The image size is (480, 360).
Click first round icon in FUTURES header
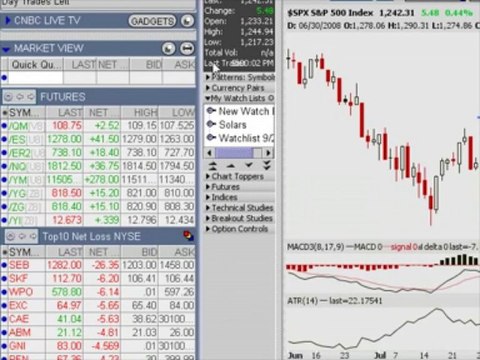[9, 97]
